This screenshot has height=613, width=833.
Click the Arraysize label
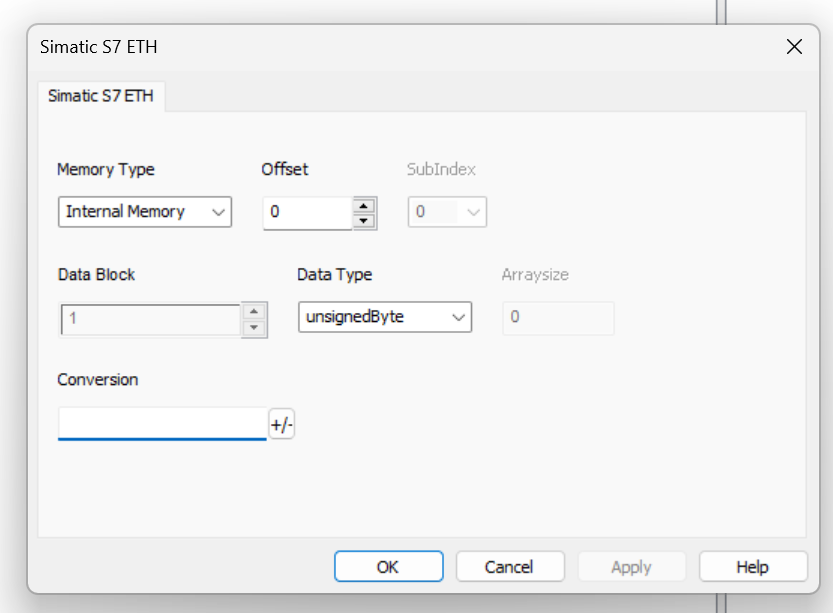coord(535,275)
